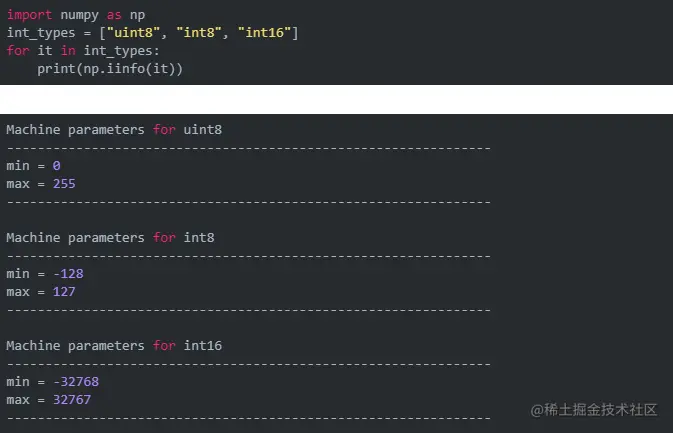This screenshot has height=433, width=673.
Task: Click the min value -128
Action: [67, 274]
